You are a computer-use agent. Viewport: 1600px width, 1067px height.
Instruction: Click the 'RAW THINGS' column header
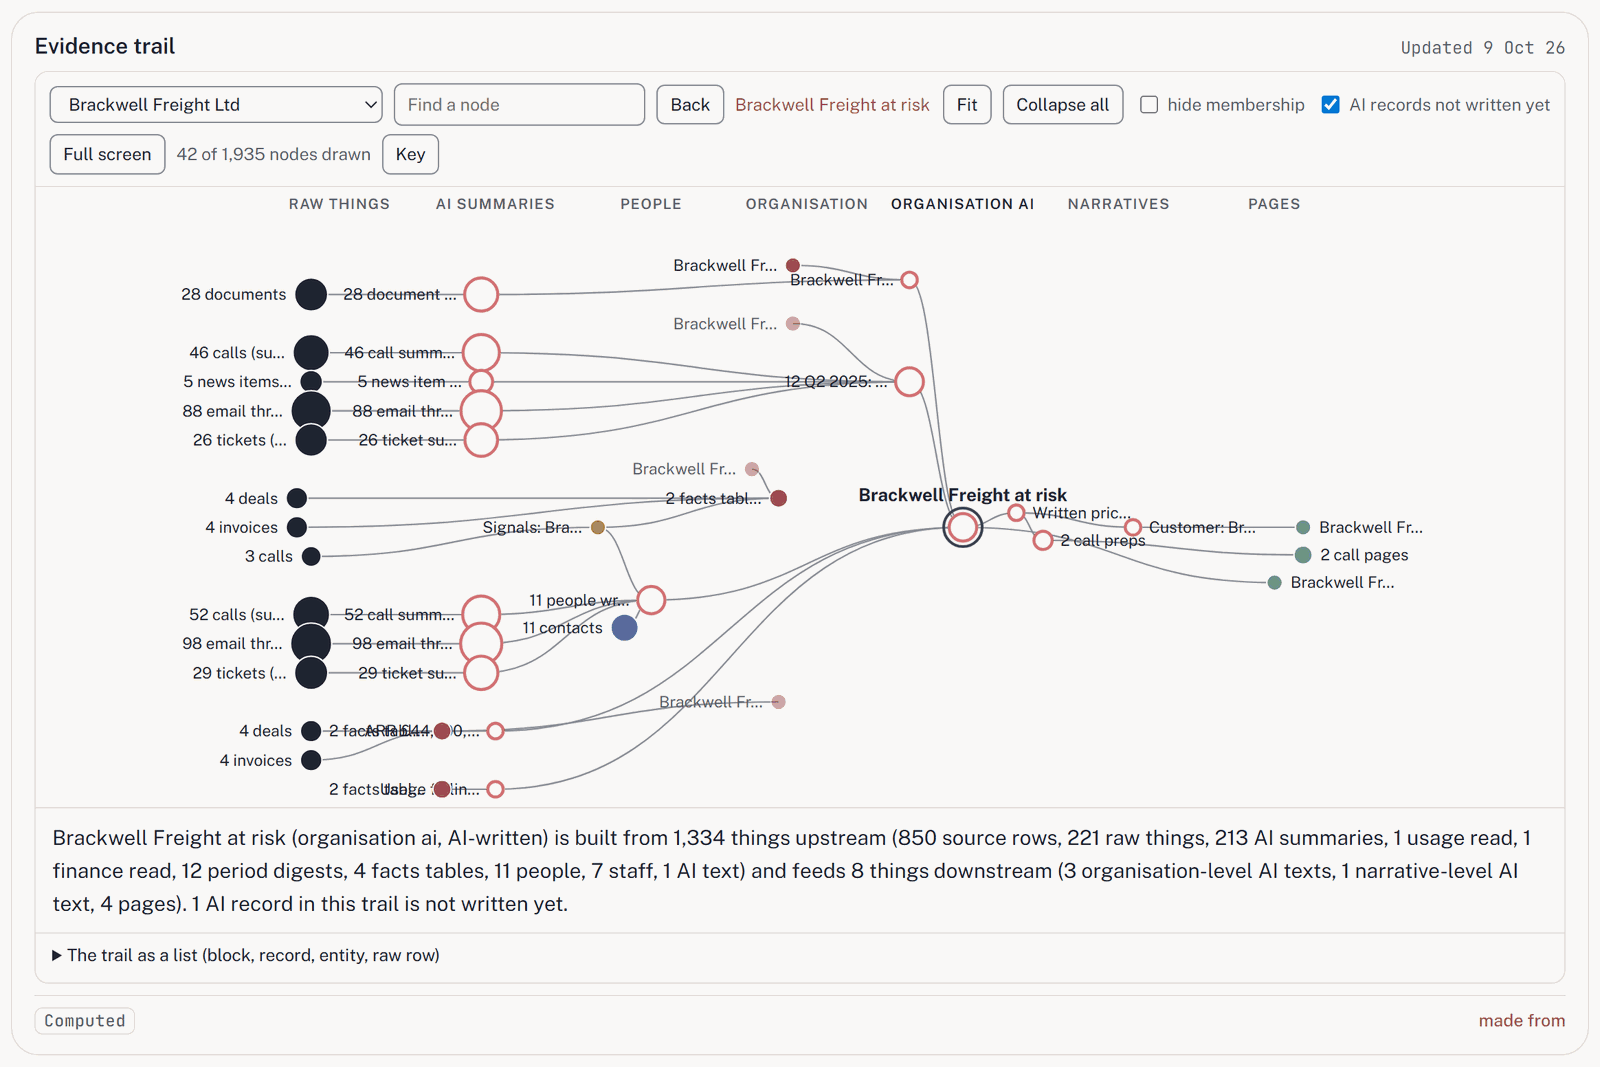click(339, 204)
